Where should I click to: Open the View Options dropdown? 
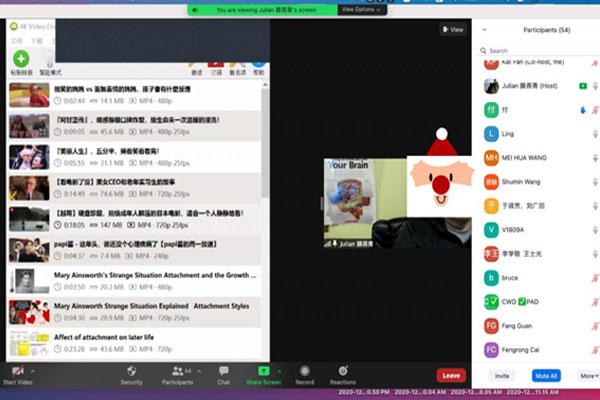(362, 10)
